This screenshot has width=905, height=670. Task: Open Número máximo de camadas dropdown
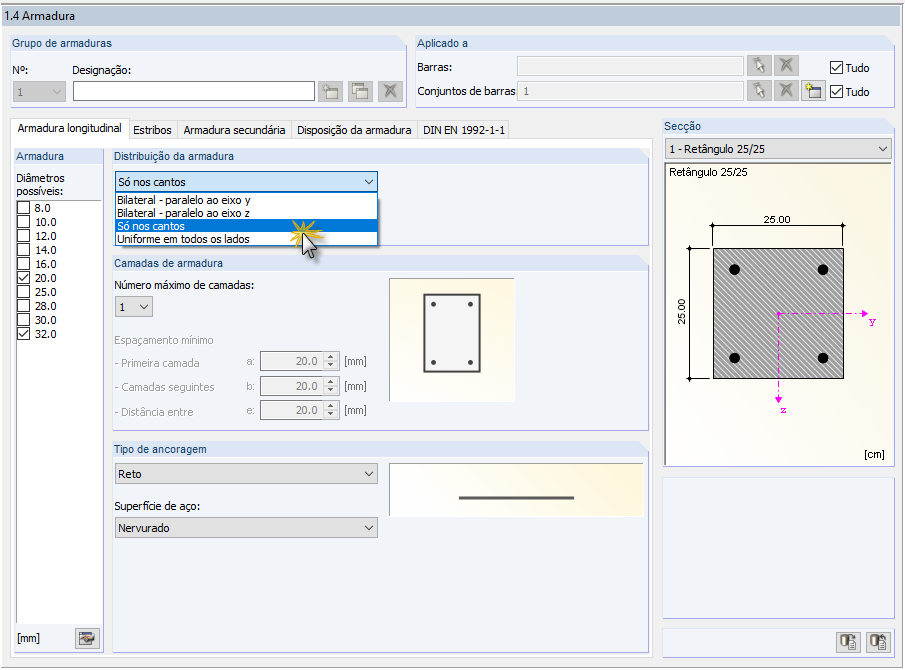click(134, 307)
